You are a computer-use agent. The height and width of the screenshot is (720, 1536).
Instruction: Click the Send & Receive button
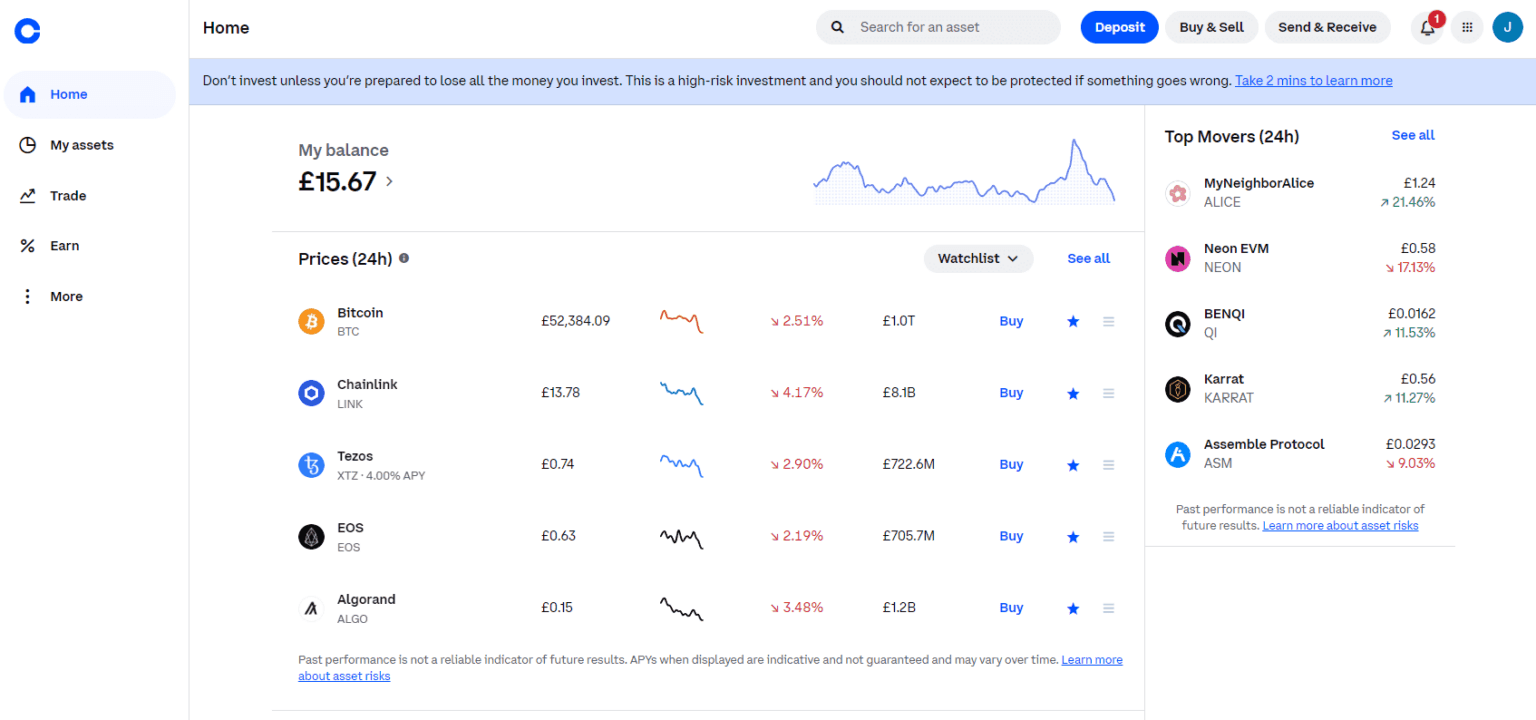[x=1327, y=27]
